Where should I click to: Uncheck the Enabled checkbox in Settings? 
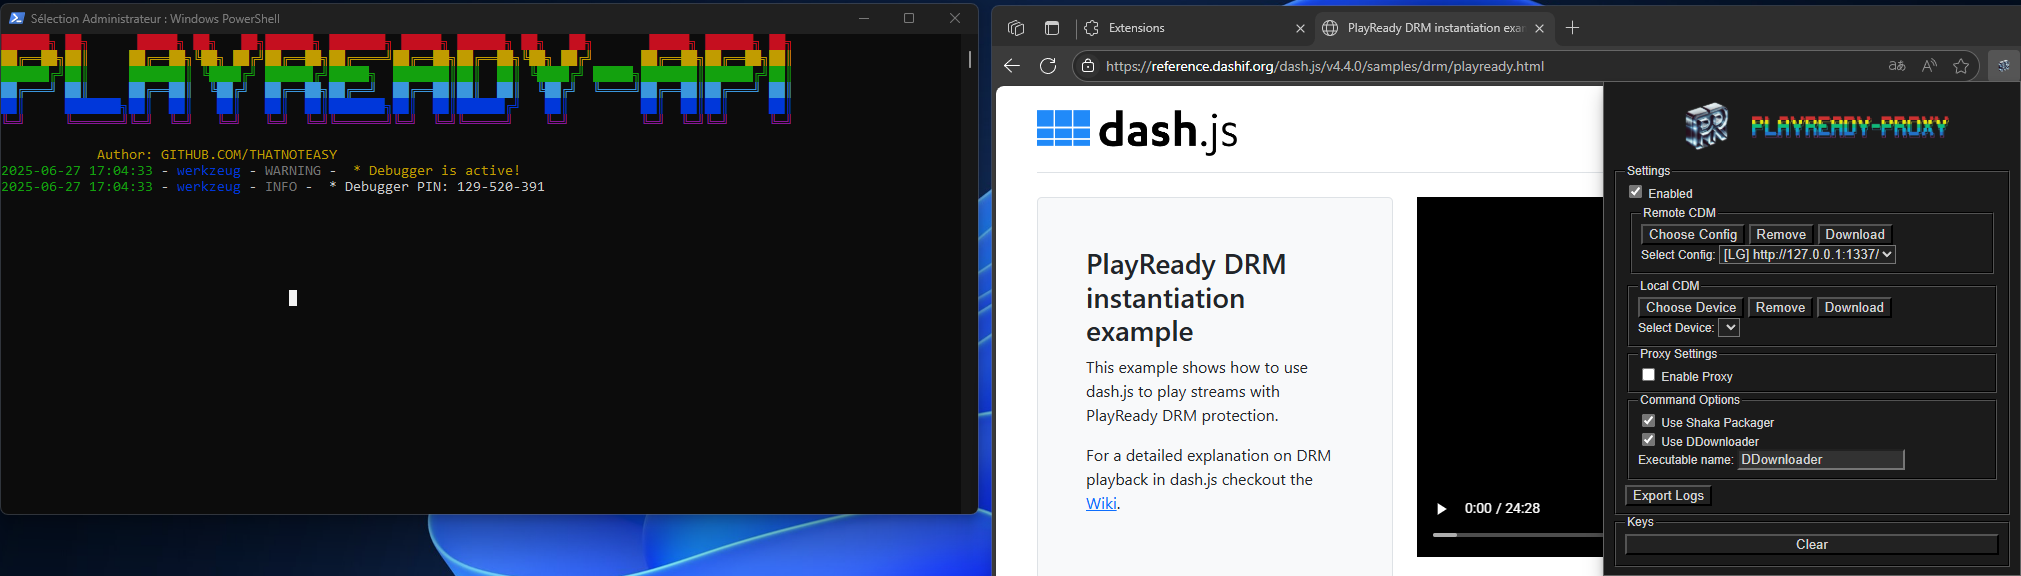[1636, 192]
